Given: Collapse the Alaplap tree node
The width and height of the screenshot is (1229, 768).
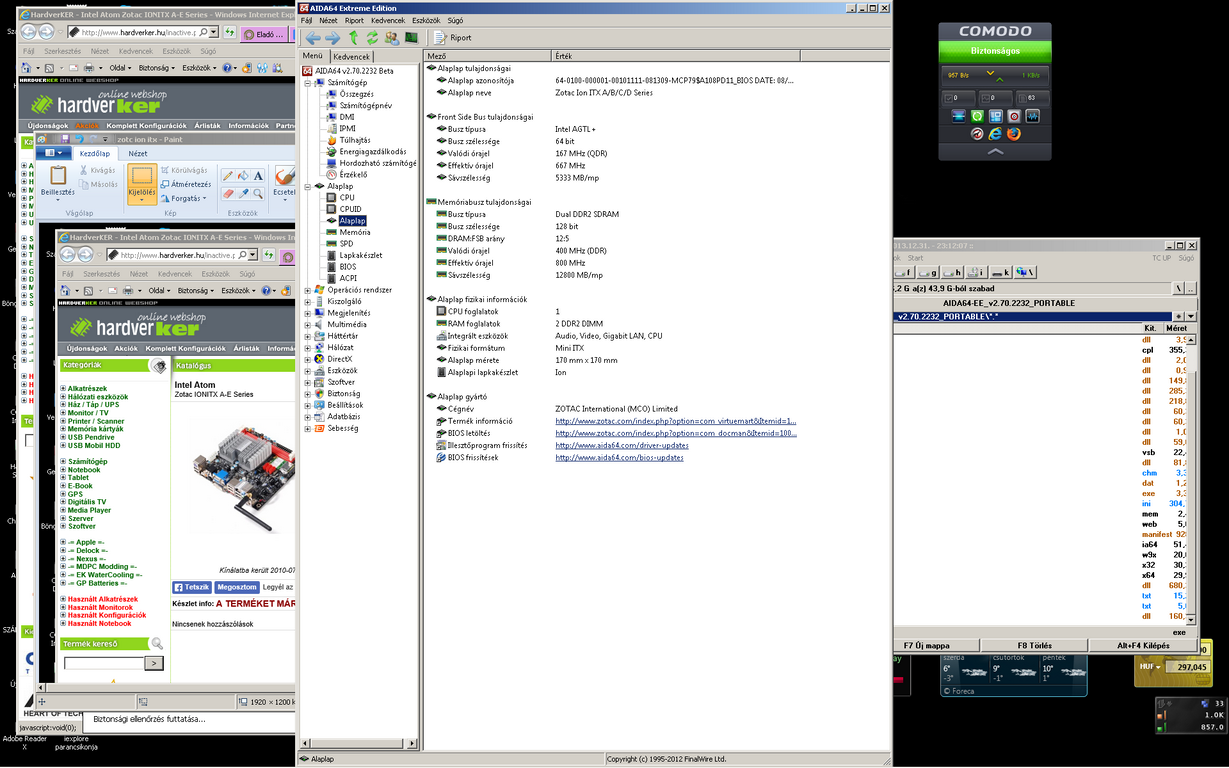Looking at the screenshot, I should [308, 186].
